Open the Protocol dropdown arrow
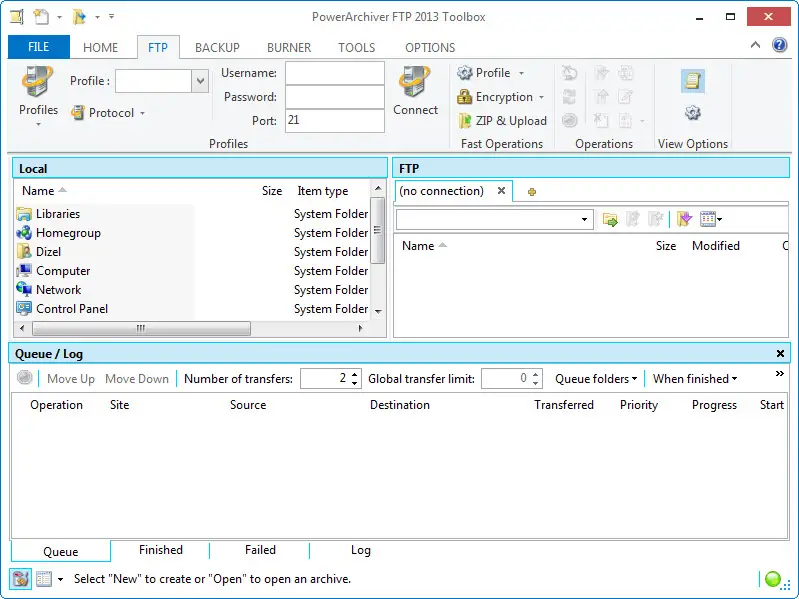This screenshot has width=799, height=599. 143,113
